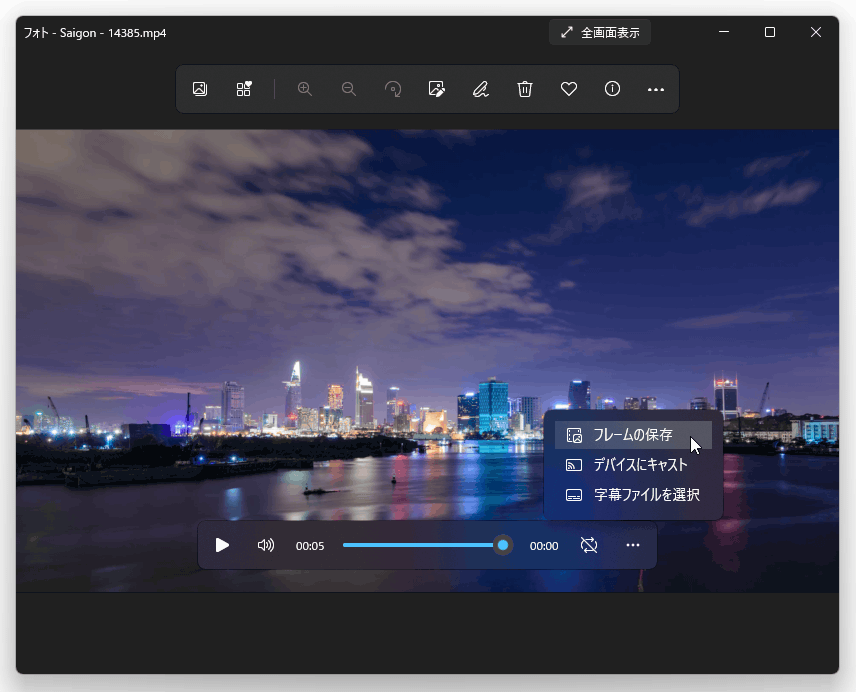Open the gallery view icon
856x692 pixels.
pos(200,89)
